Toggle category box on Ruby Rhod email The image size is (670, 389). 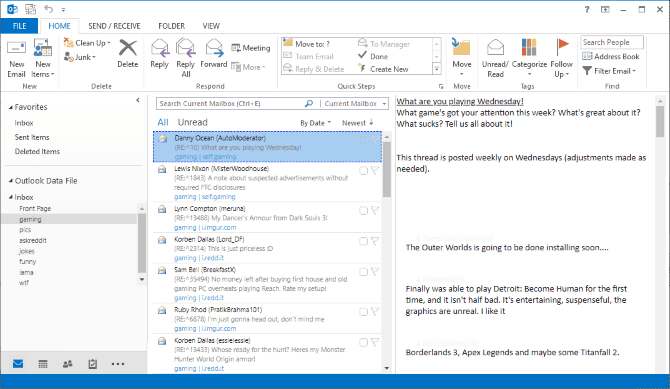coord(363,312)
